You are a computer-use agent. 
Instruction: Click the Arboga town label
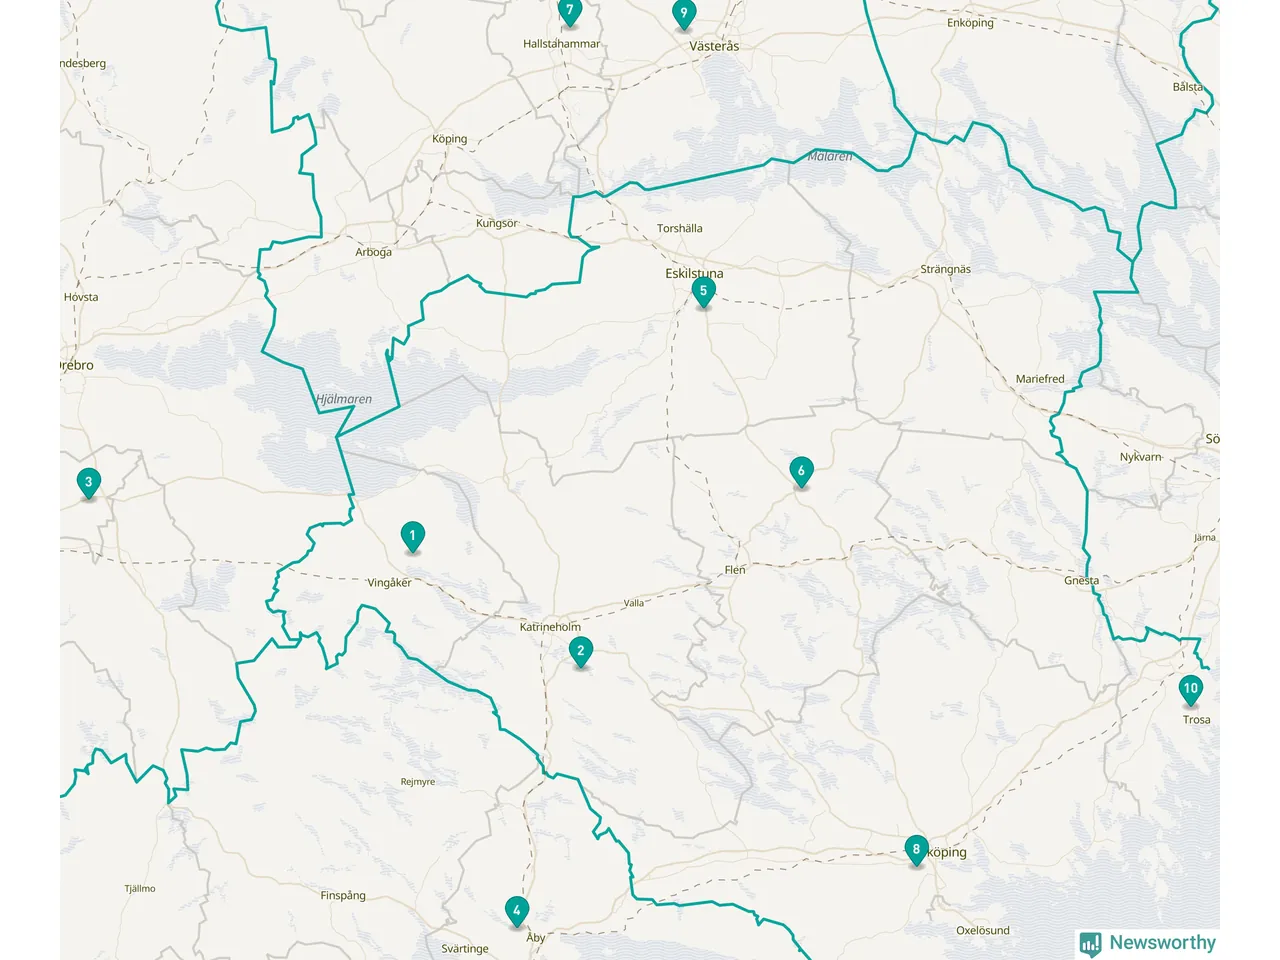(x=373, y=252)
